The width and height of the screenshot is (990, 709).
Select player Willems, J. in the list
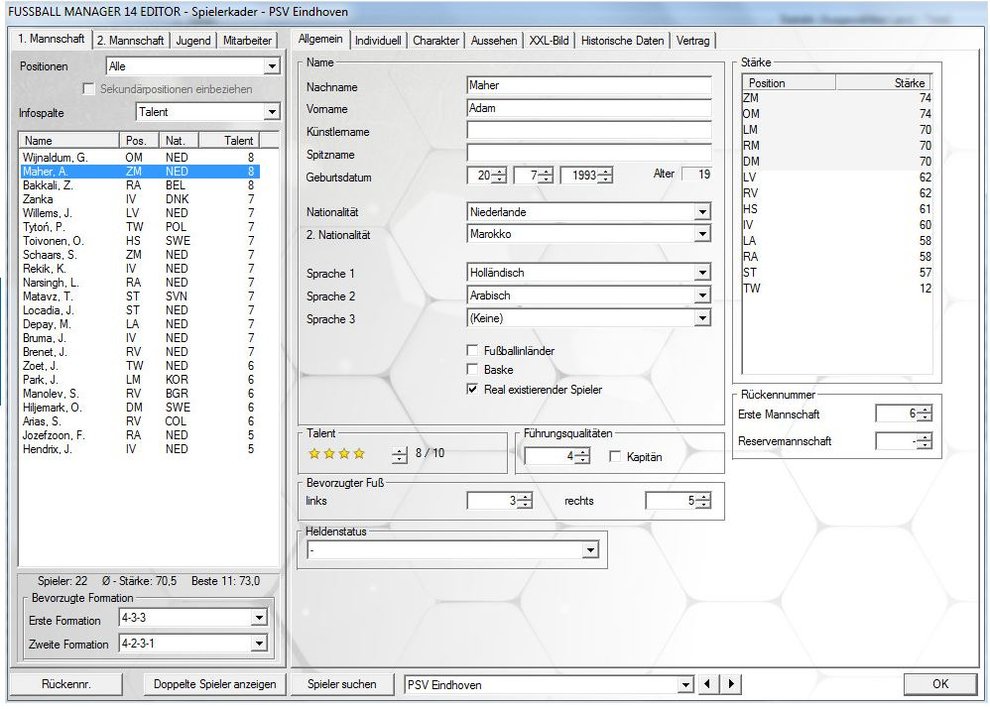click(x=140, y=213)
